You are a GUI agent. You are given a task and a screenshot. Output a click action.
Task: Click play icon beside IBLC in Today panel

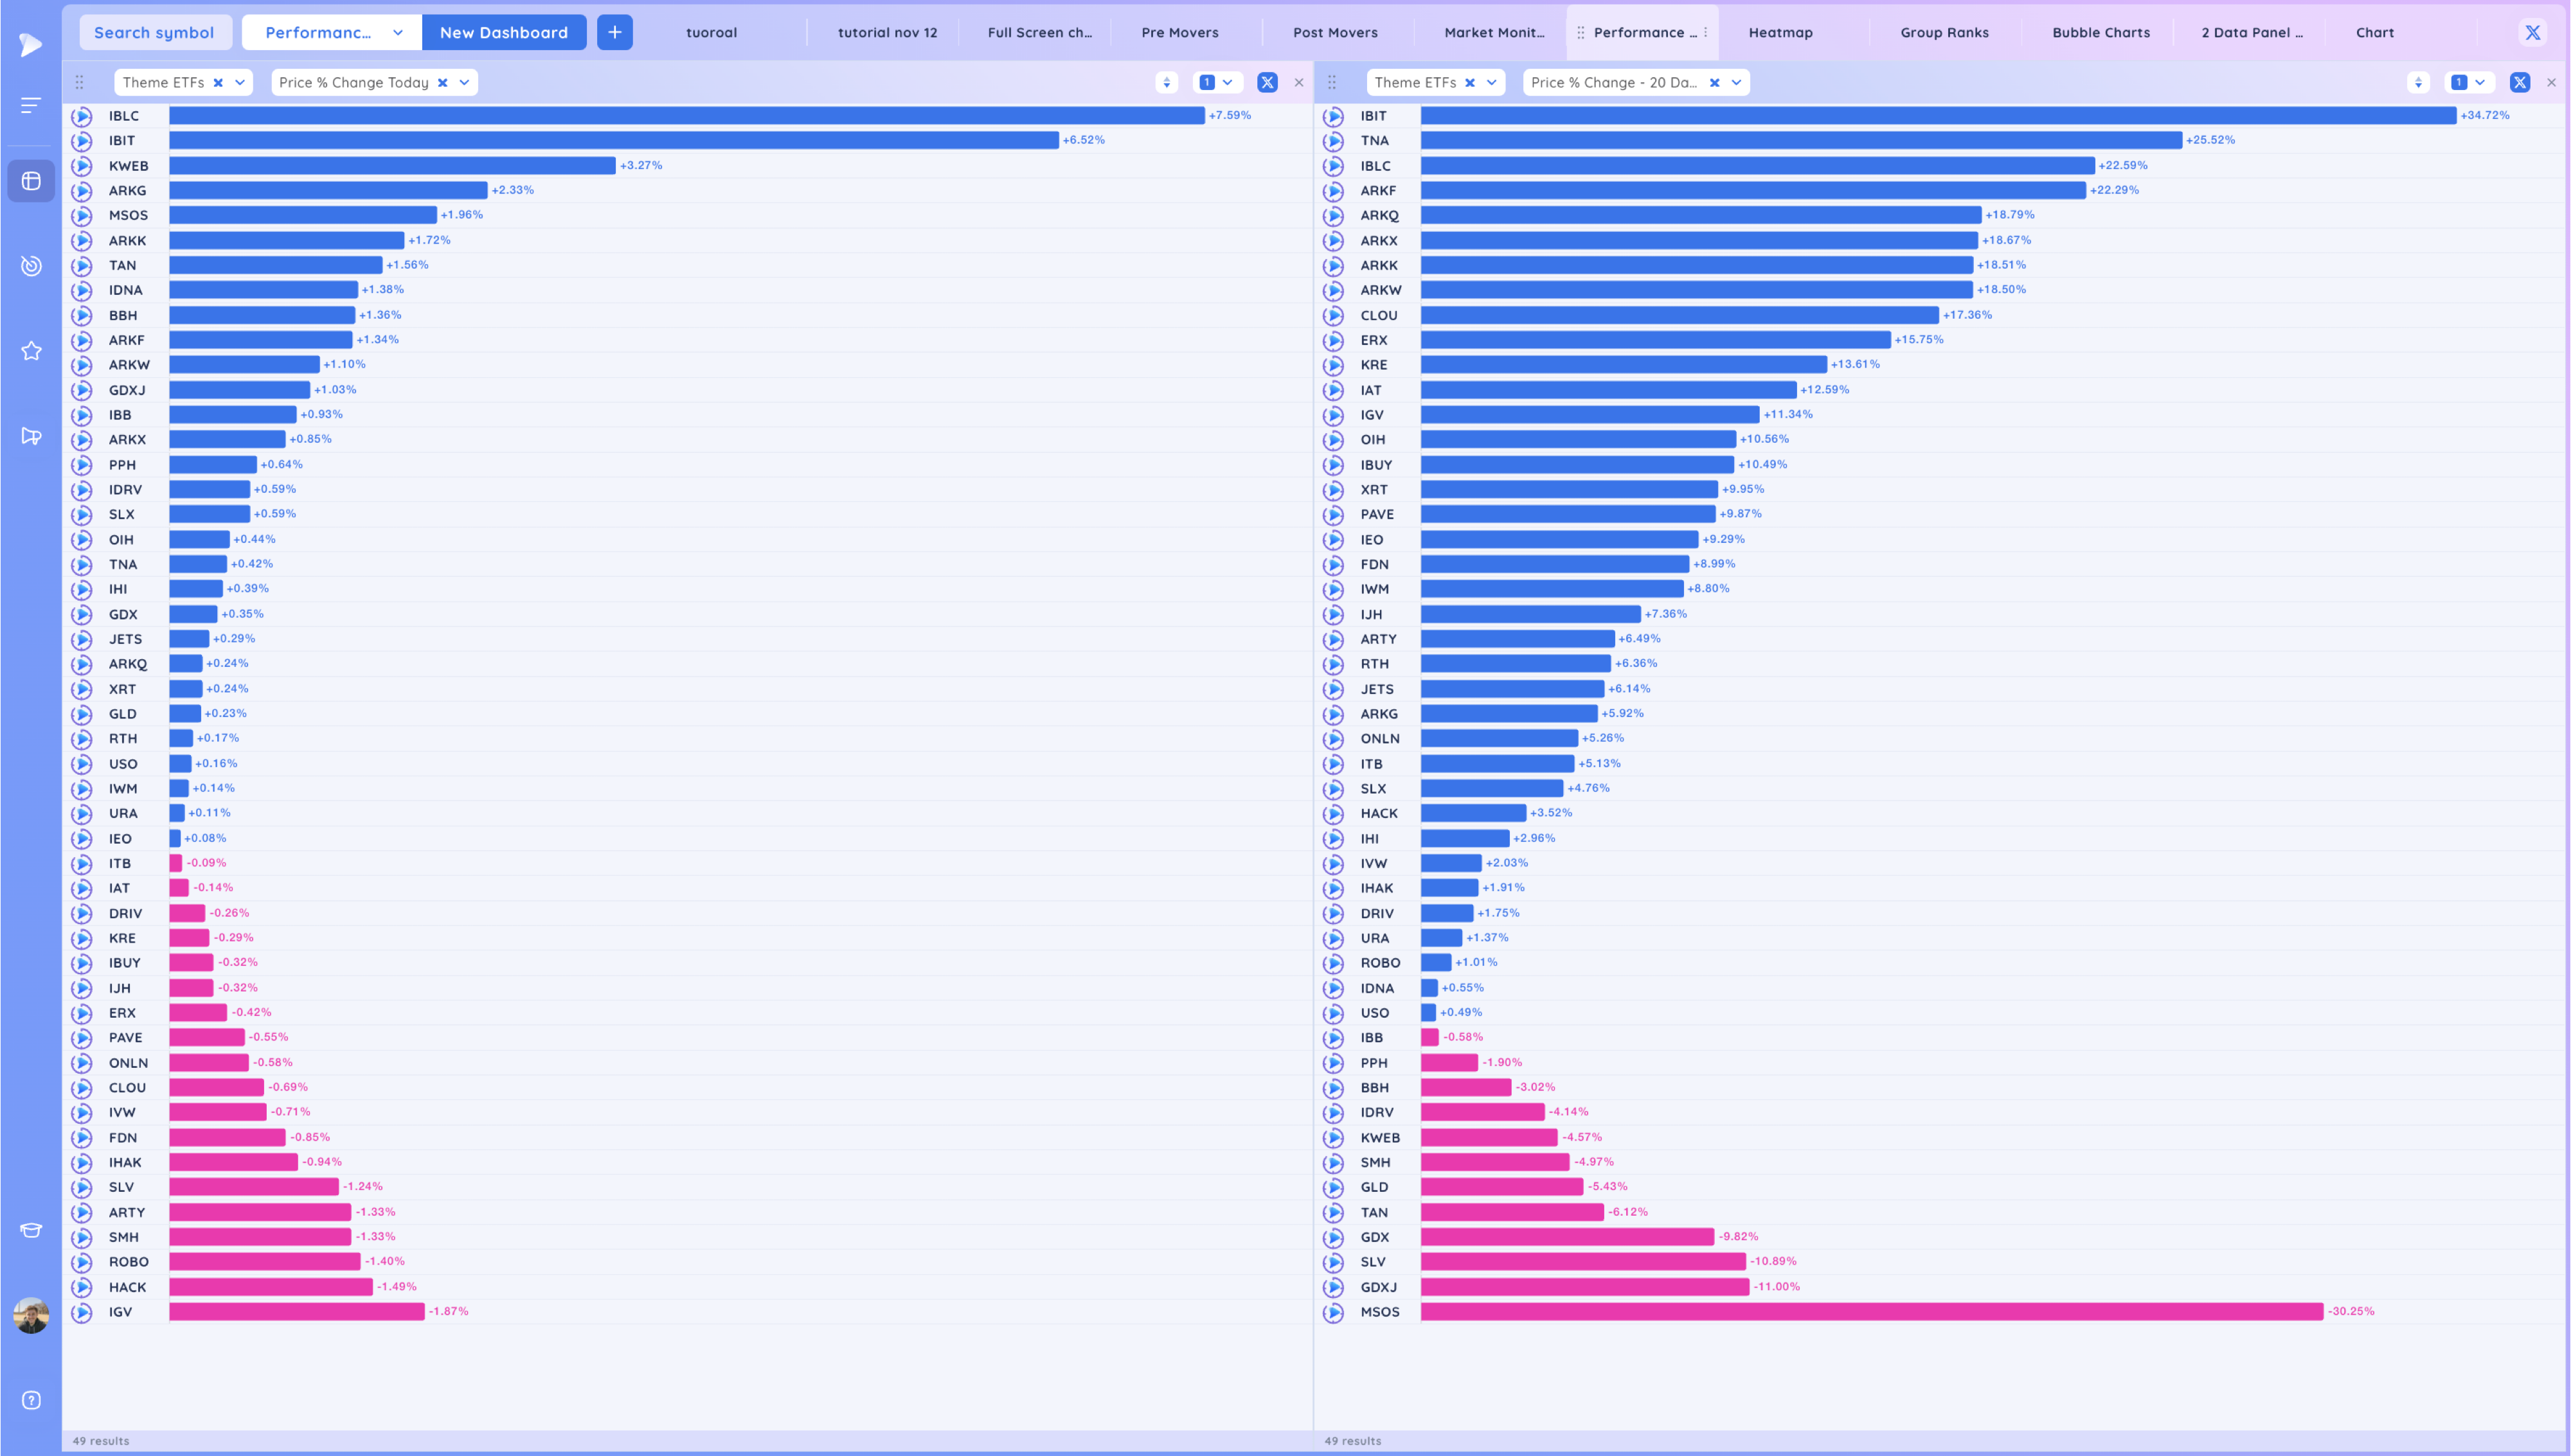(x=82, y=116)
